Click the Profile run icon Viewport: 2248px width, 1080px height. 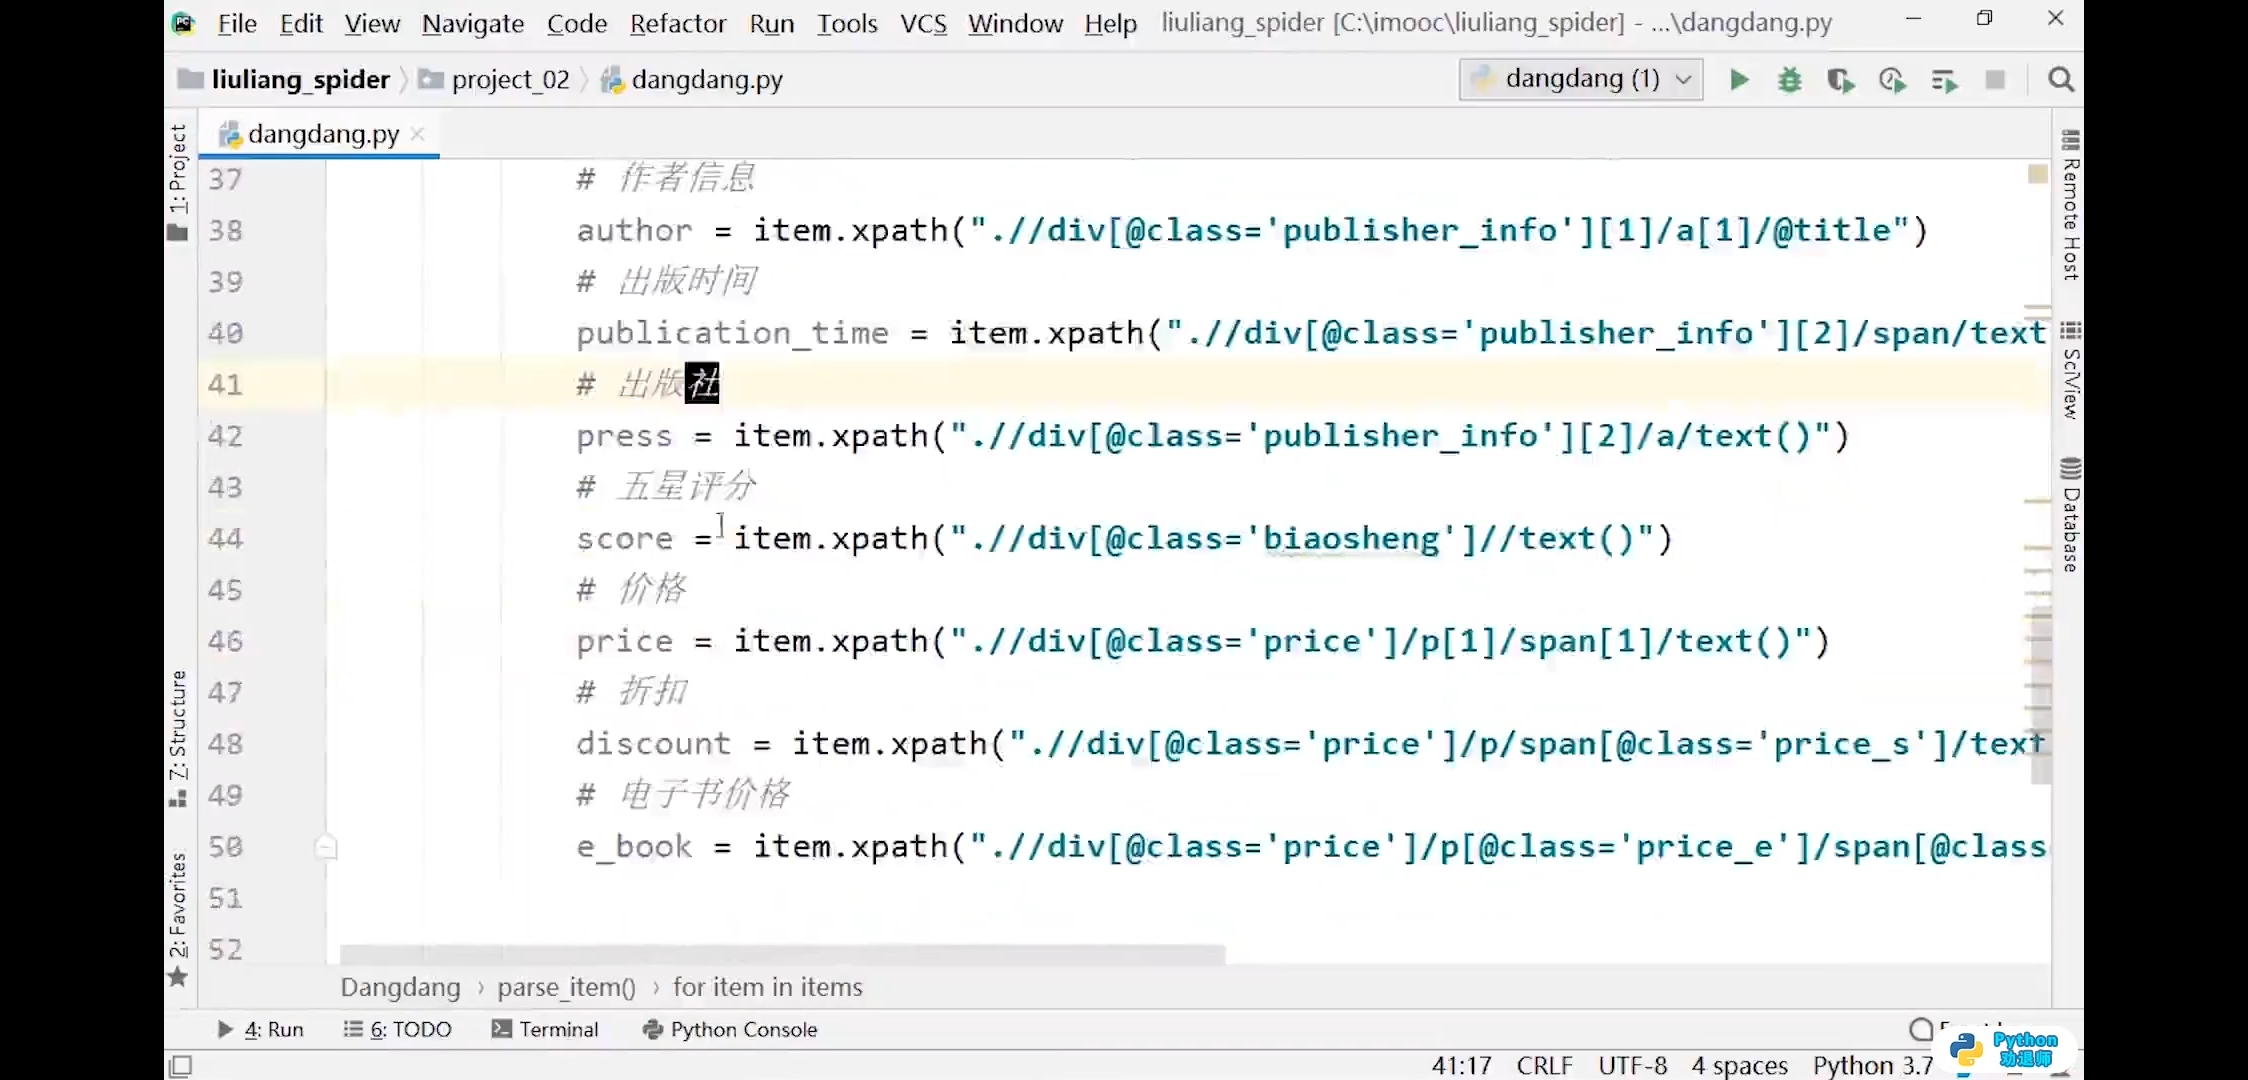click(x=1892, y=80)
